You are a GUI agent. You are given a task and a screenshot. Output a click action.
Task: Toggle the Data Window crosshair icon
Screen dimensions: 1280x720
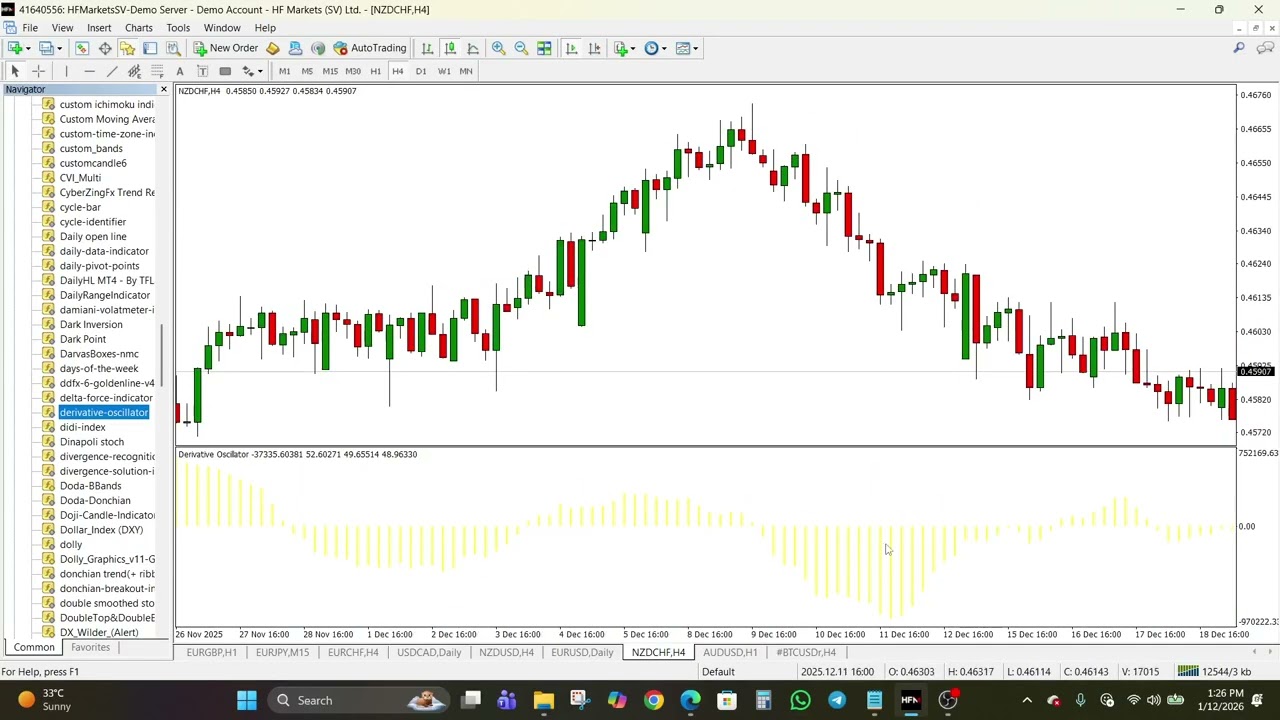105,48
